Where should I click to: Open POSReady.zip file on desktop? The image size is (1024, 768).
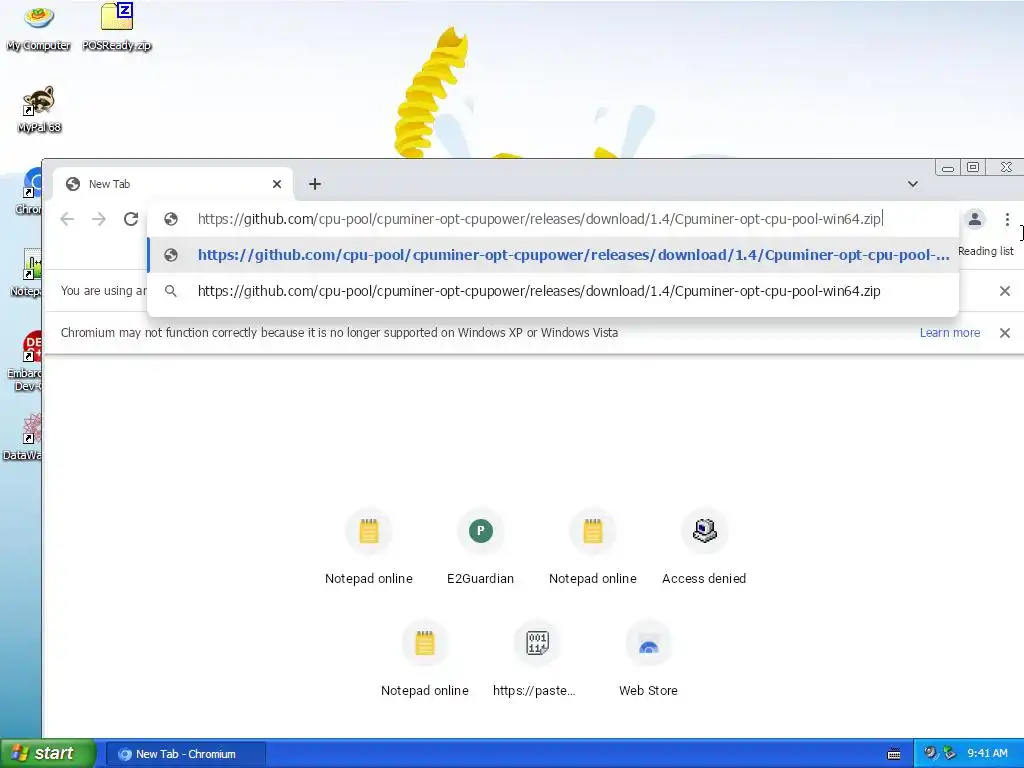coord(117,26)
